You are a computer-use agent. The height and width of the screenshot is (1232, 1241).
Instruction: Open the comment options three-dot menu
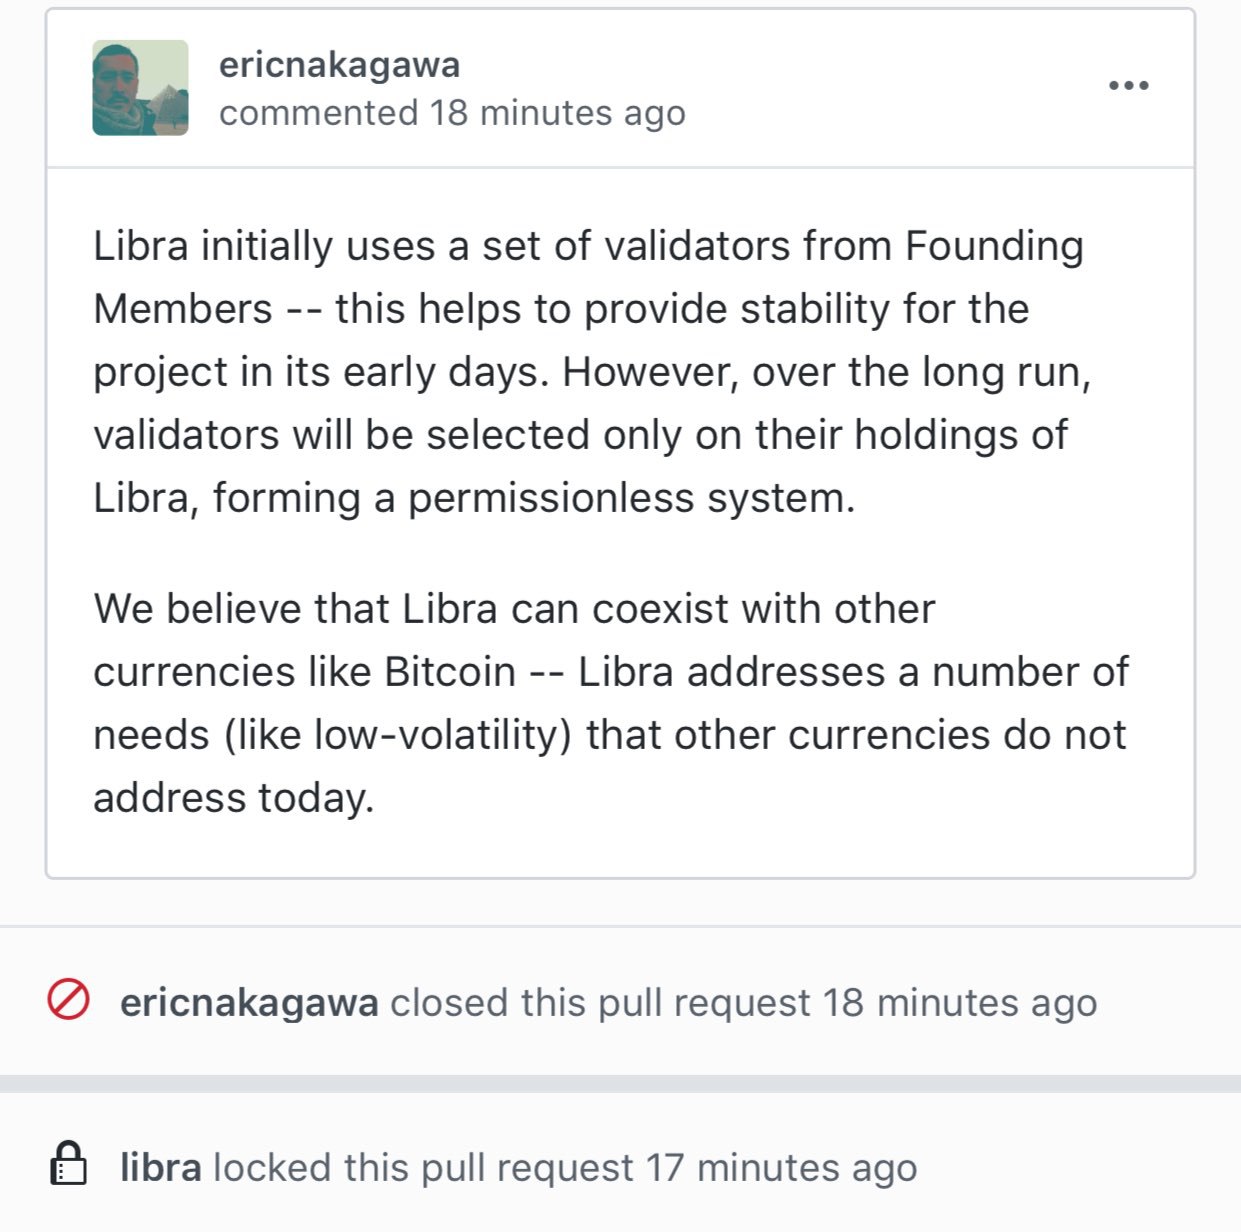pos(1128,86)
